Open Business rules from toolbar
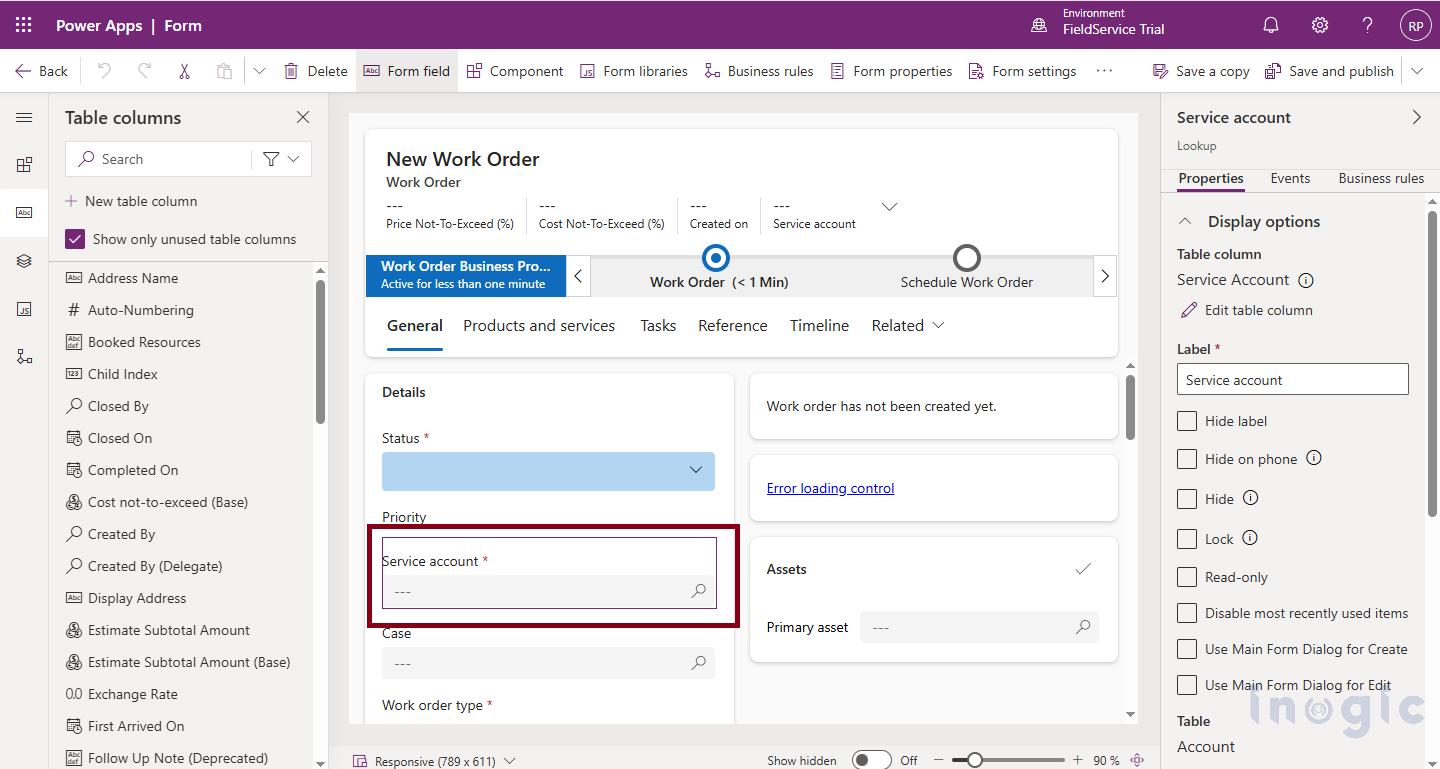1440x769 pixels. pos(759,71)
